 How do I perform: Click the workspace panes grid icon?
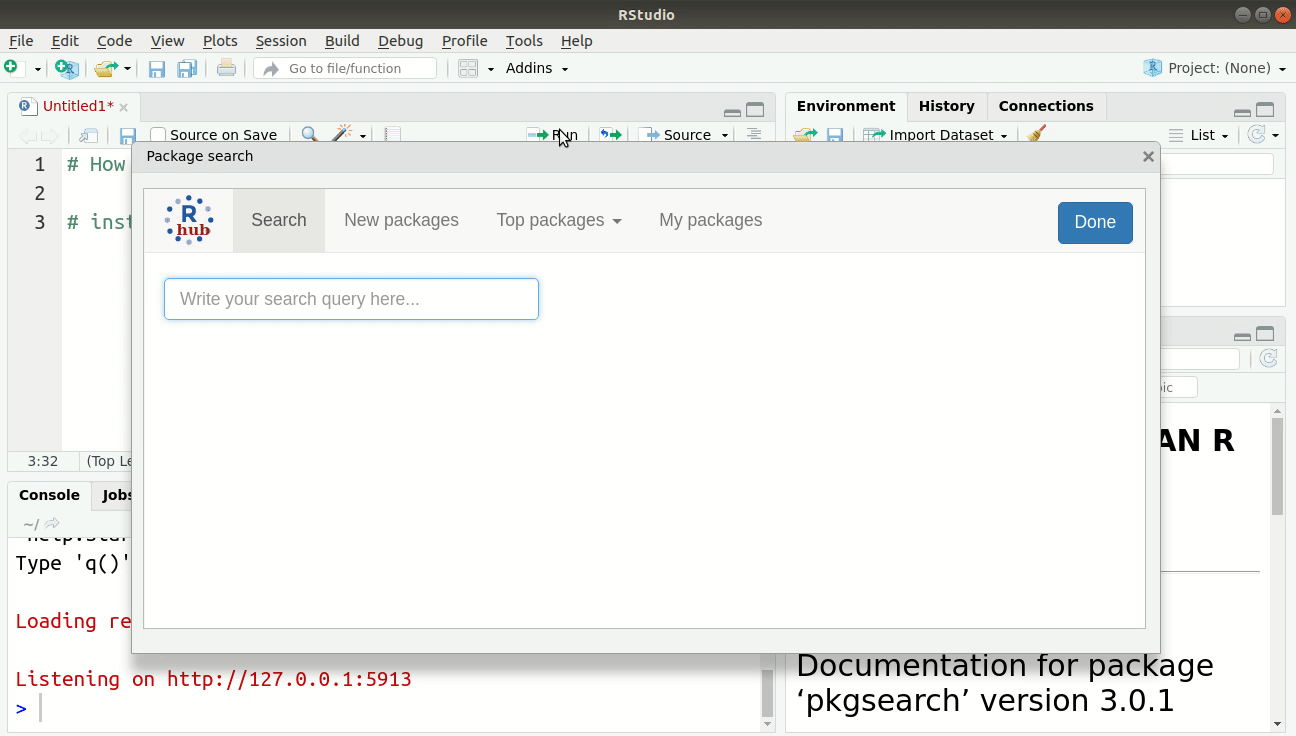click(468, 68)
